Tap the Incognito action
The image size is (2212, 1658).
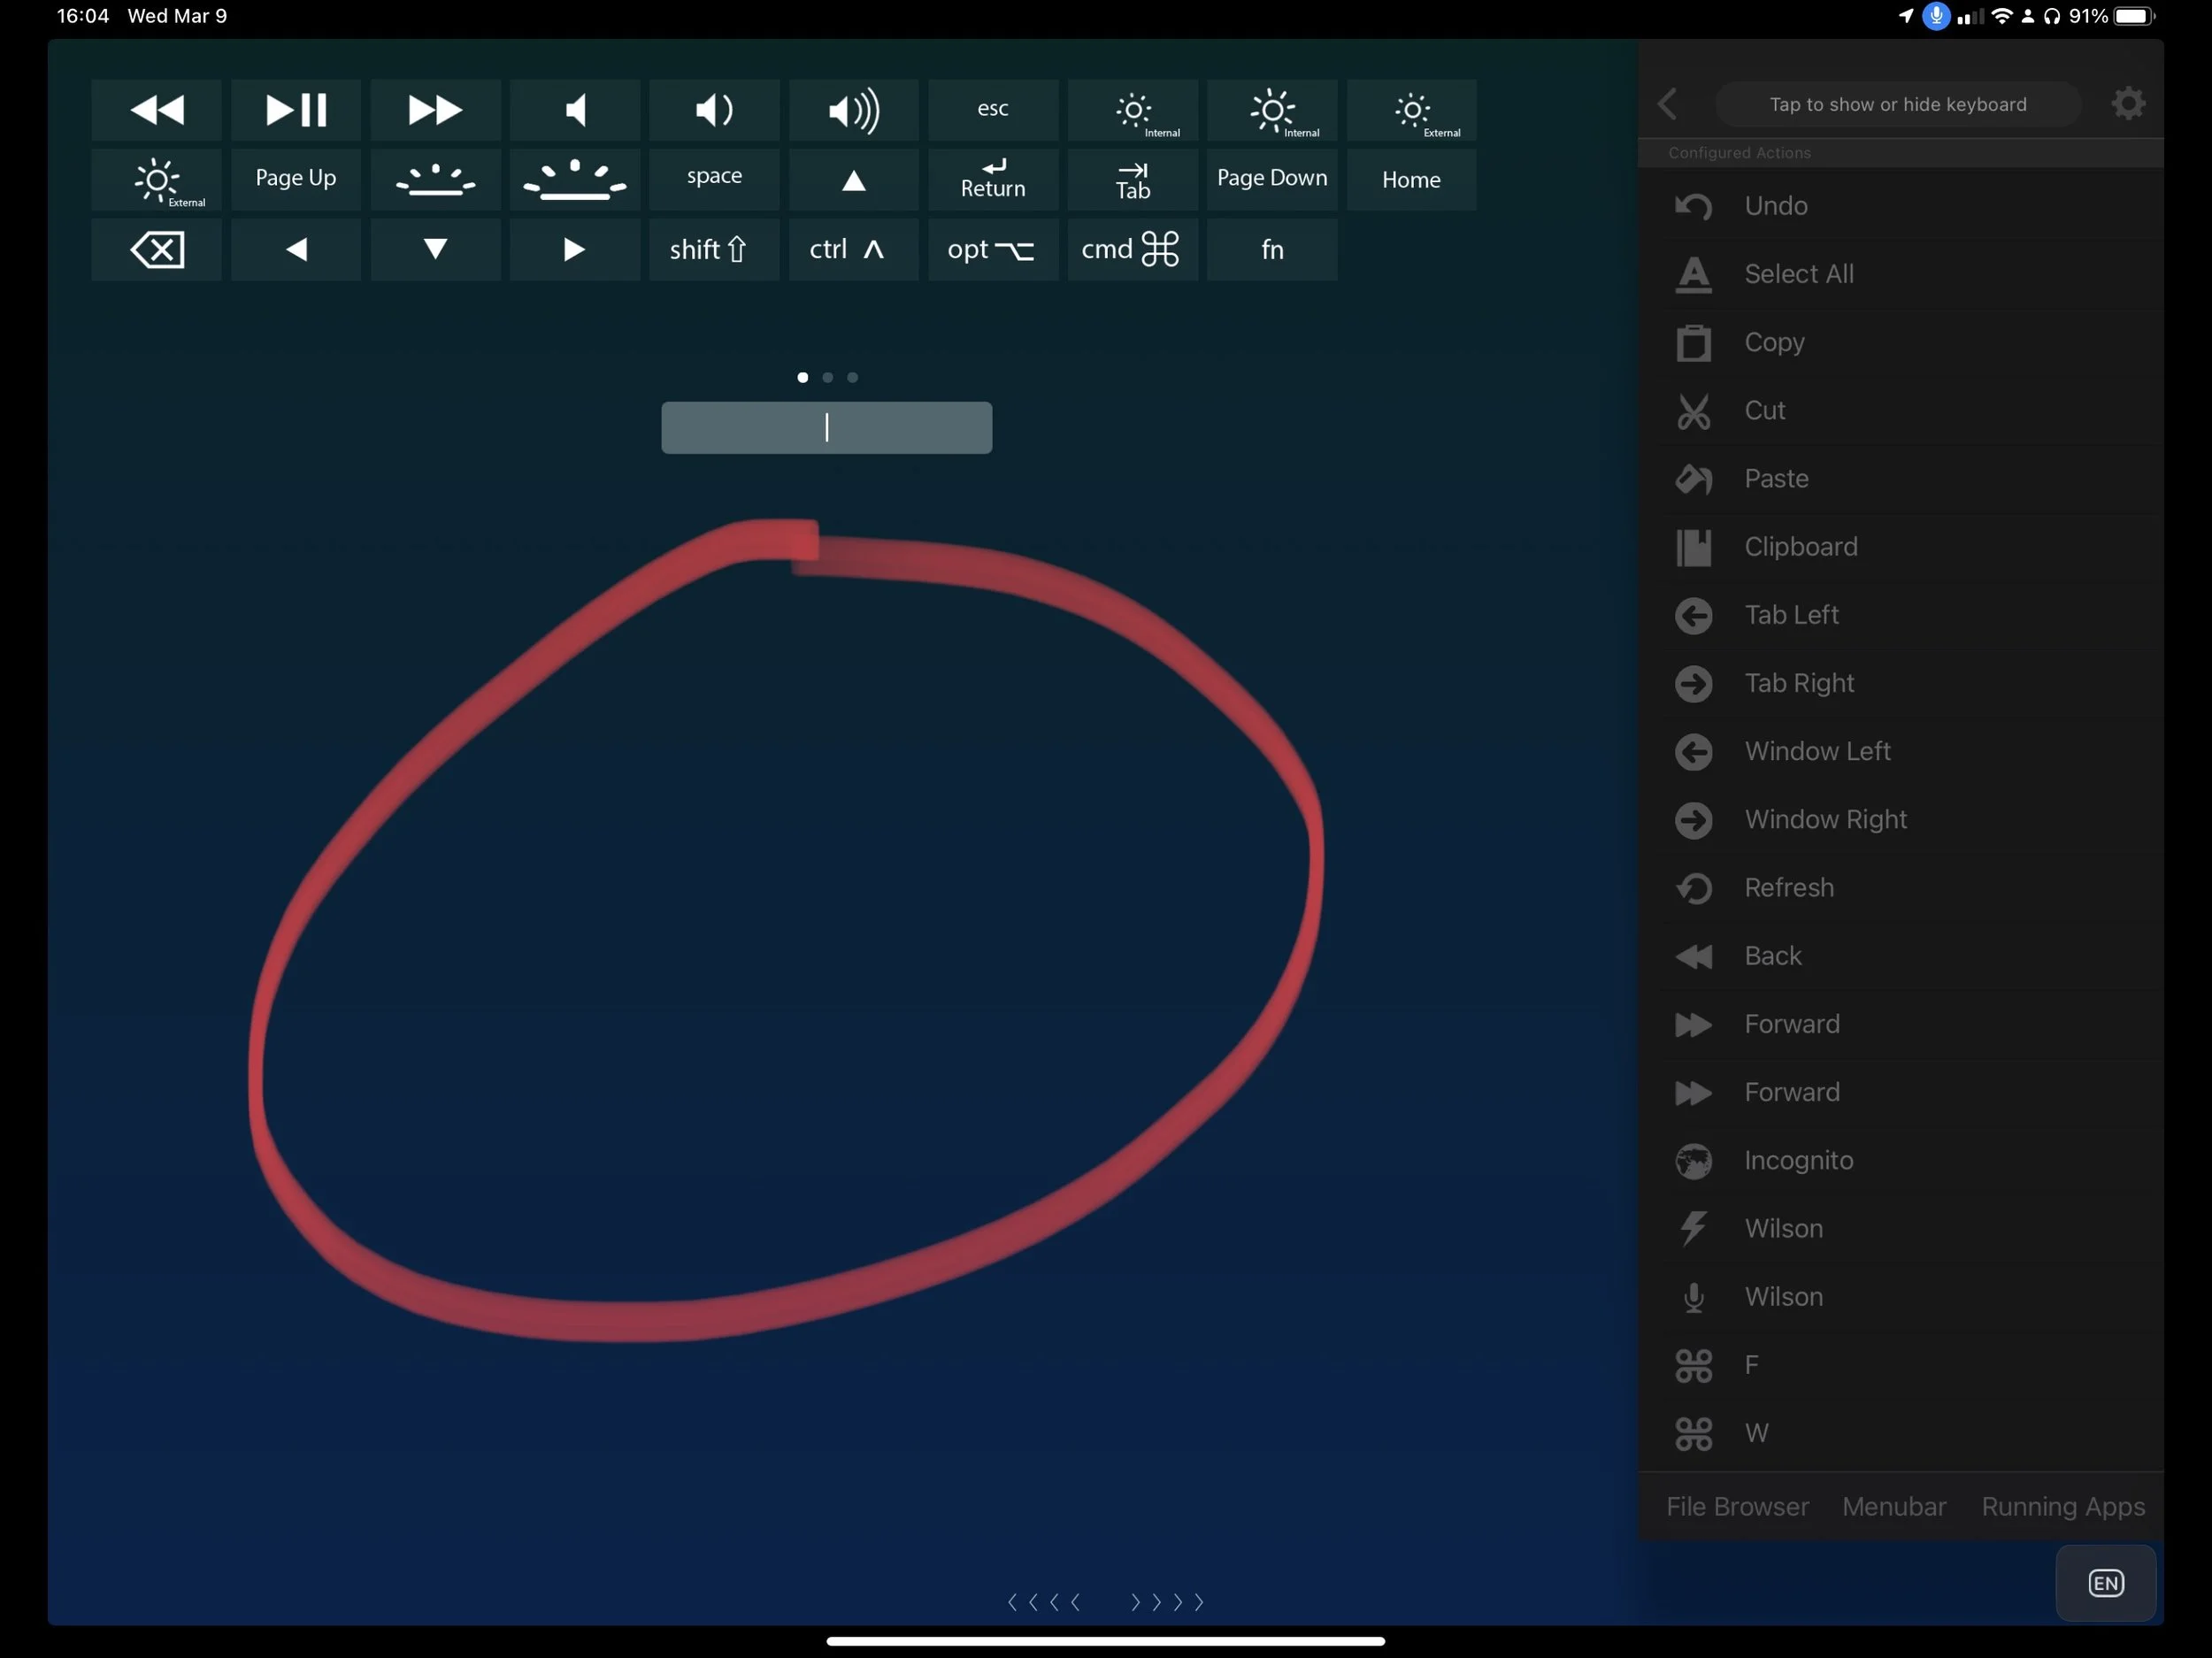tap(1798, 1160)
